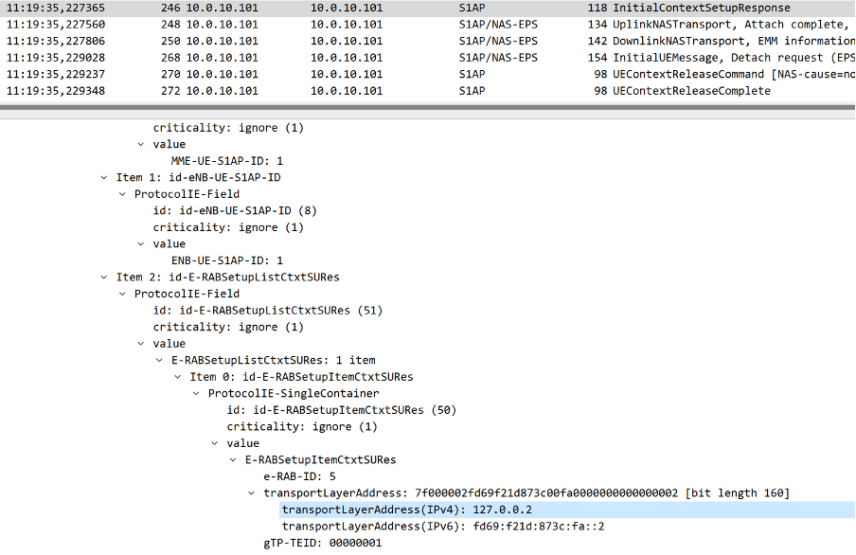856x555 pixels.
Task: Collapse Item 2: id-E-RABSetupListCtxtSURes node
Action: (x=105, y=277)
